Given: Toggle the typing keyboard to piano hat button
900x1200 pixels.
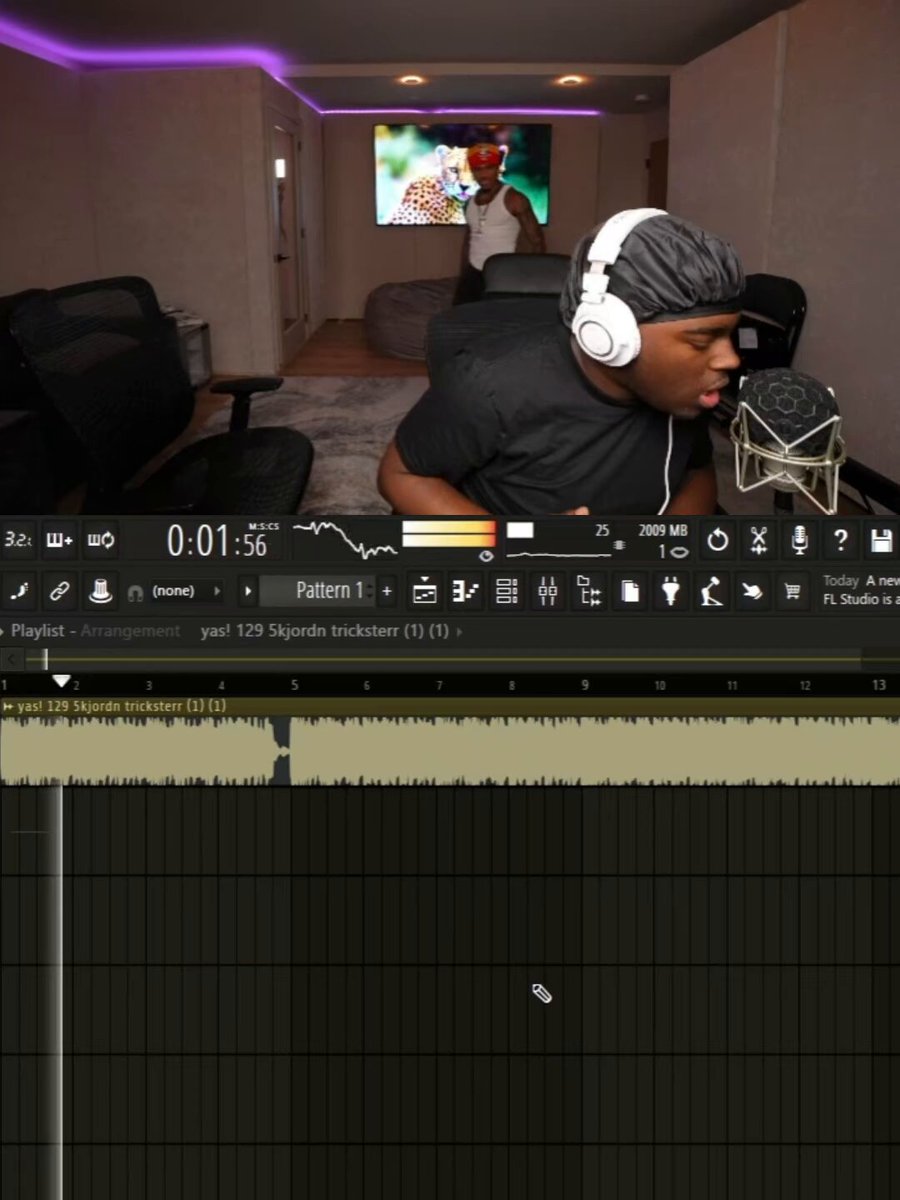Looking at the screenshot, I should click(x=100, y=591).
